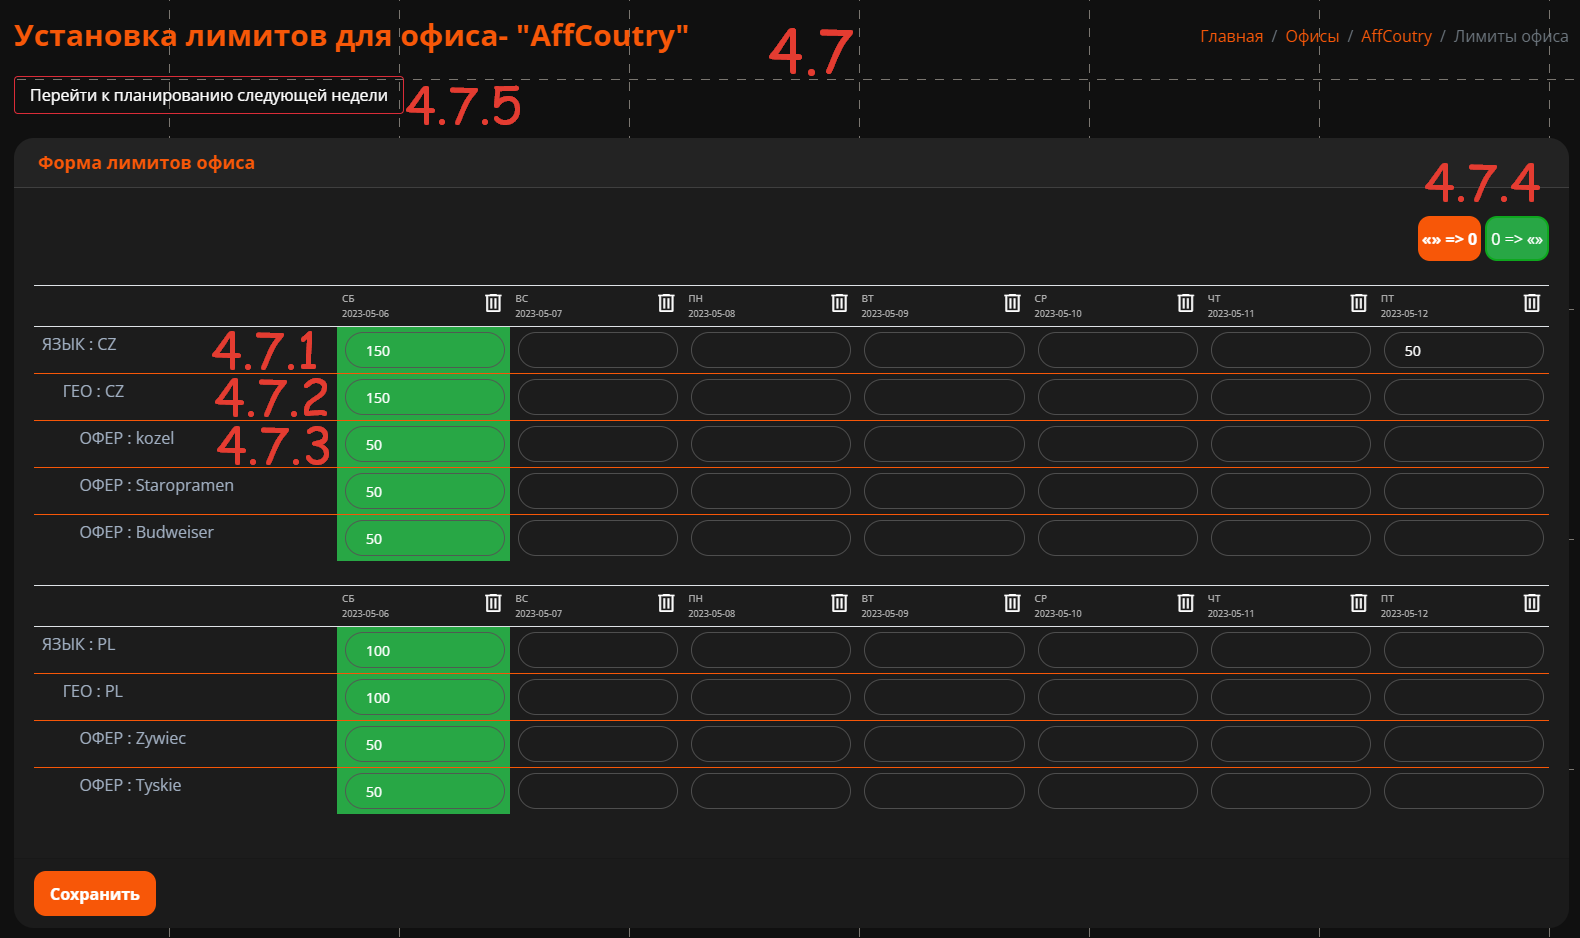
Task: Delete 2023-05-10 column in PL table
Action: 1185,603
